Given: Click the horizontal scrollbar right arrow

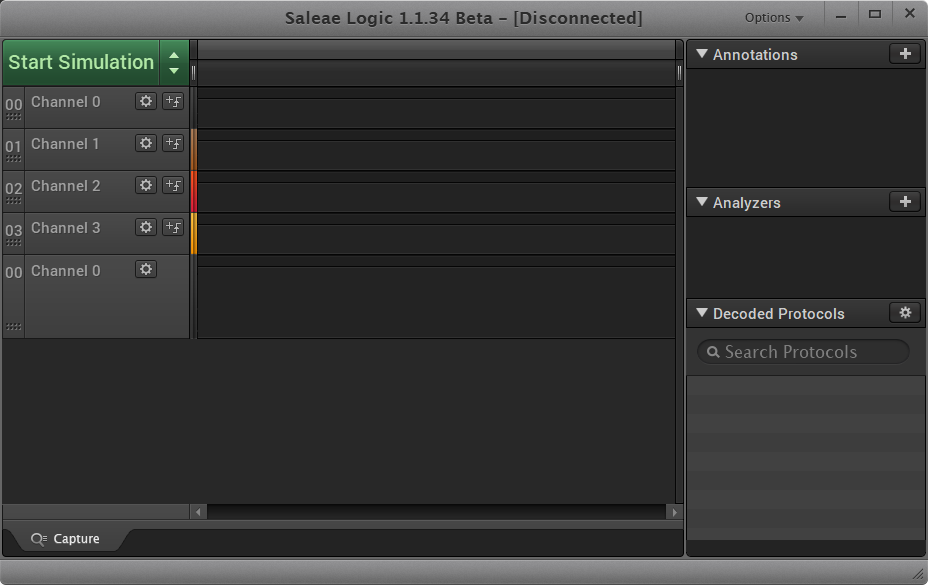Looking at the screenshot, I should click(674, 512).
